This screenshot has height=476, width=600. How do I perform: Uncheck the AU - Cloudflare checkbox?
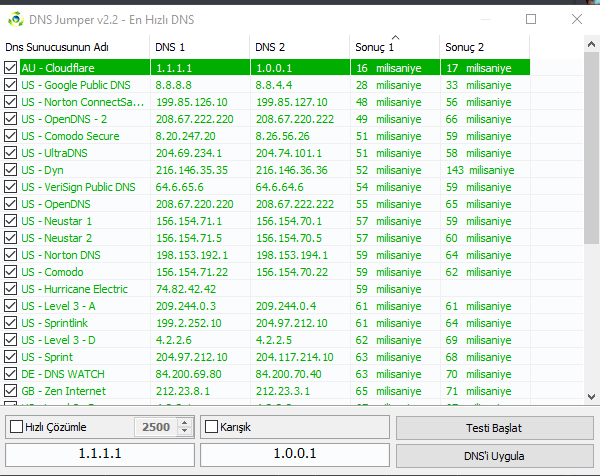[10, 68]
